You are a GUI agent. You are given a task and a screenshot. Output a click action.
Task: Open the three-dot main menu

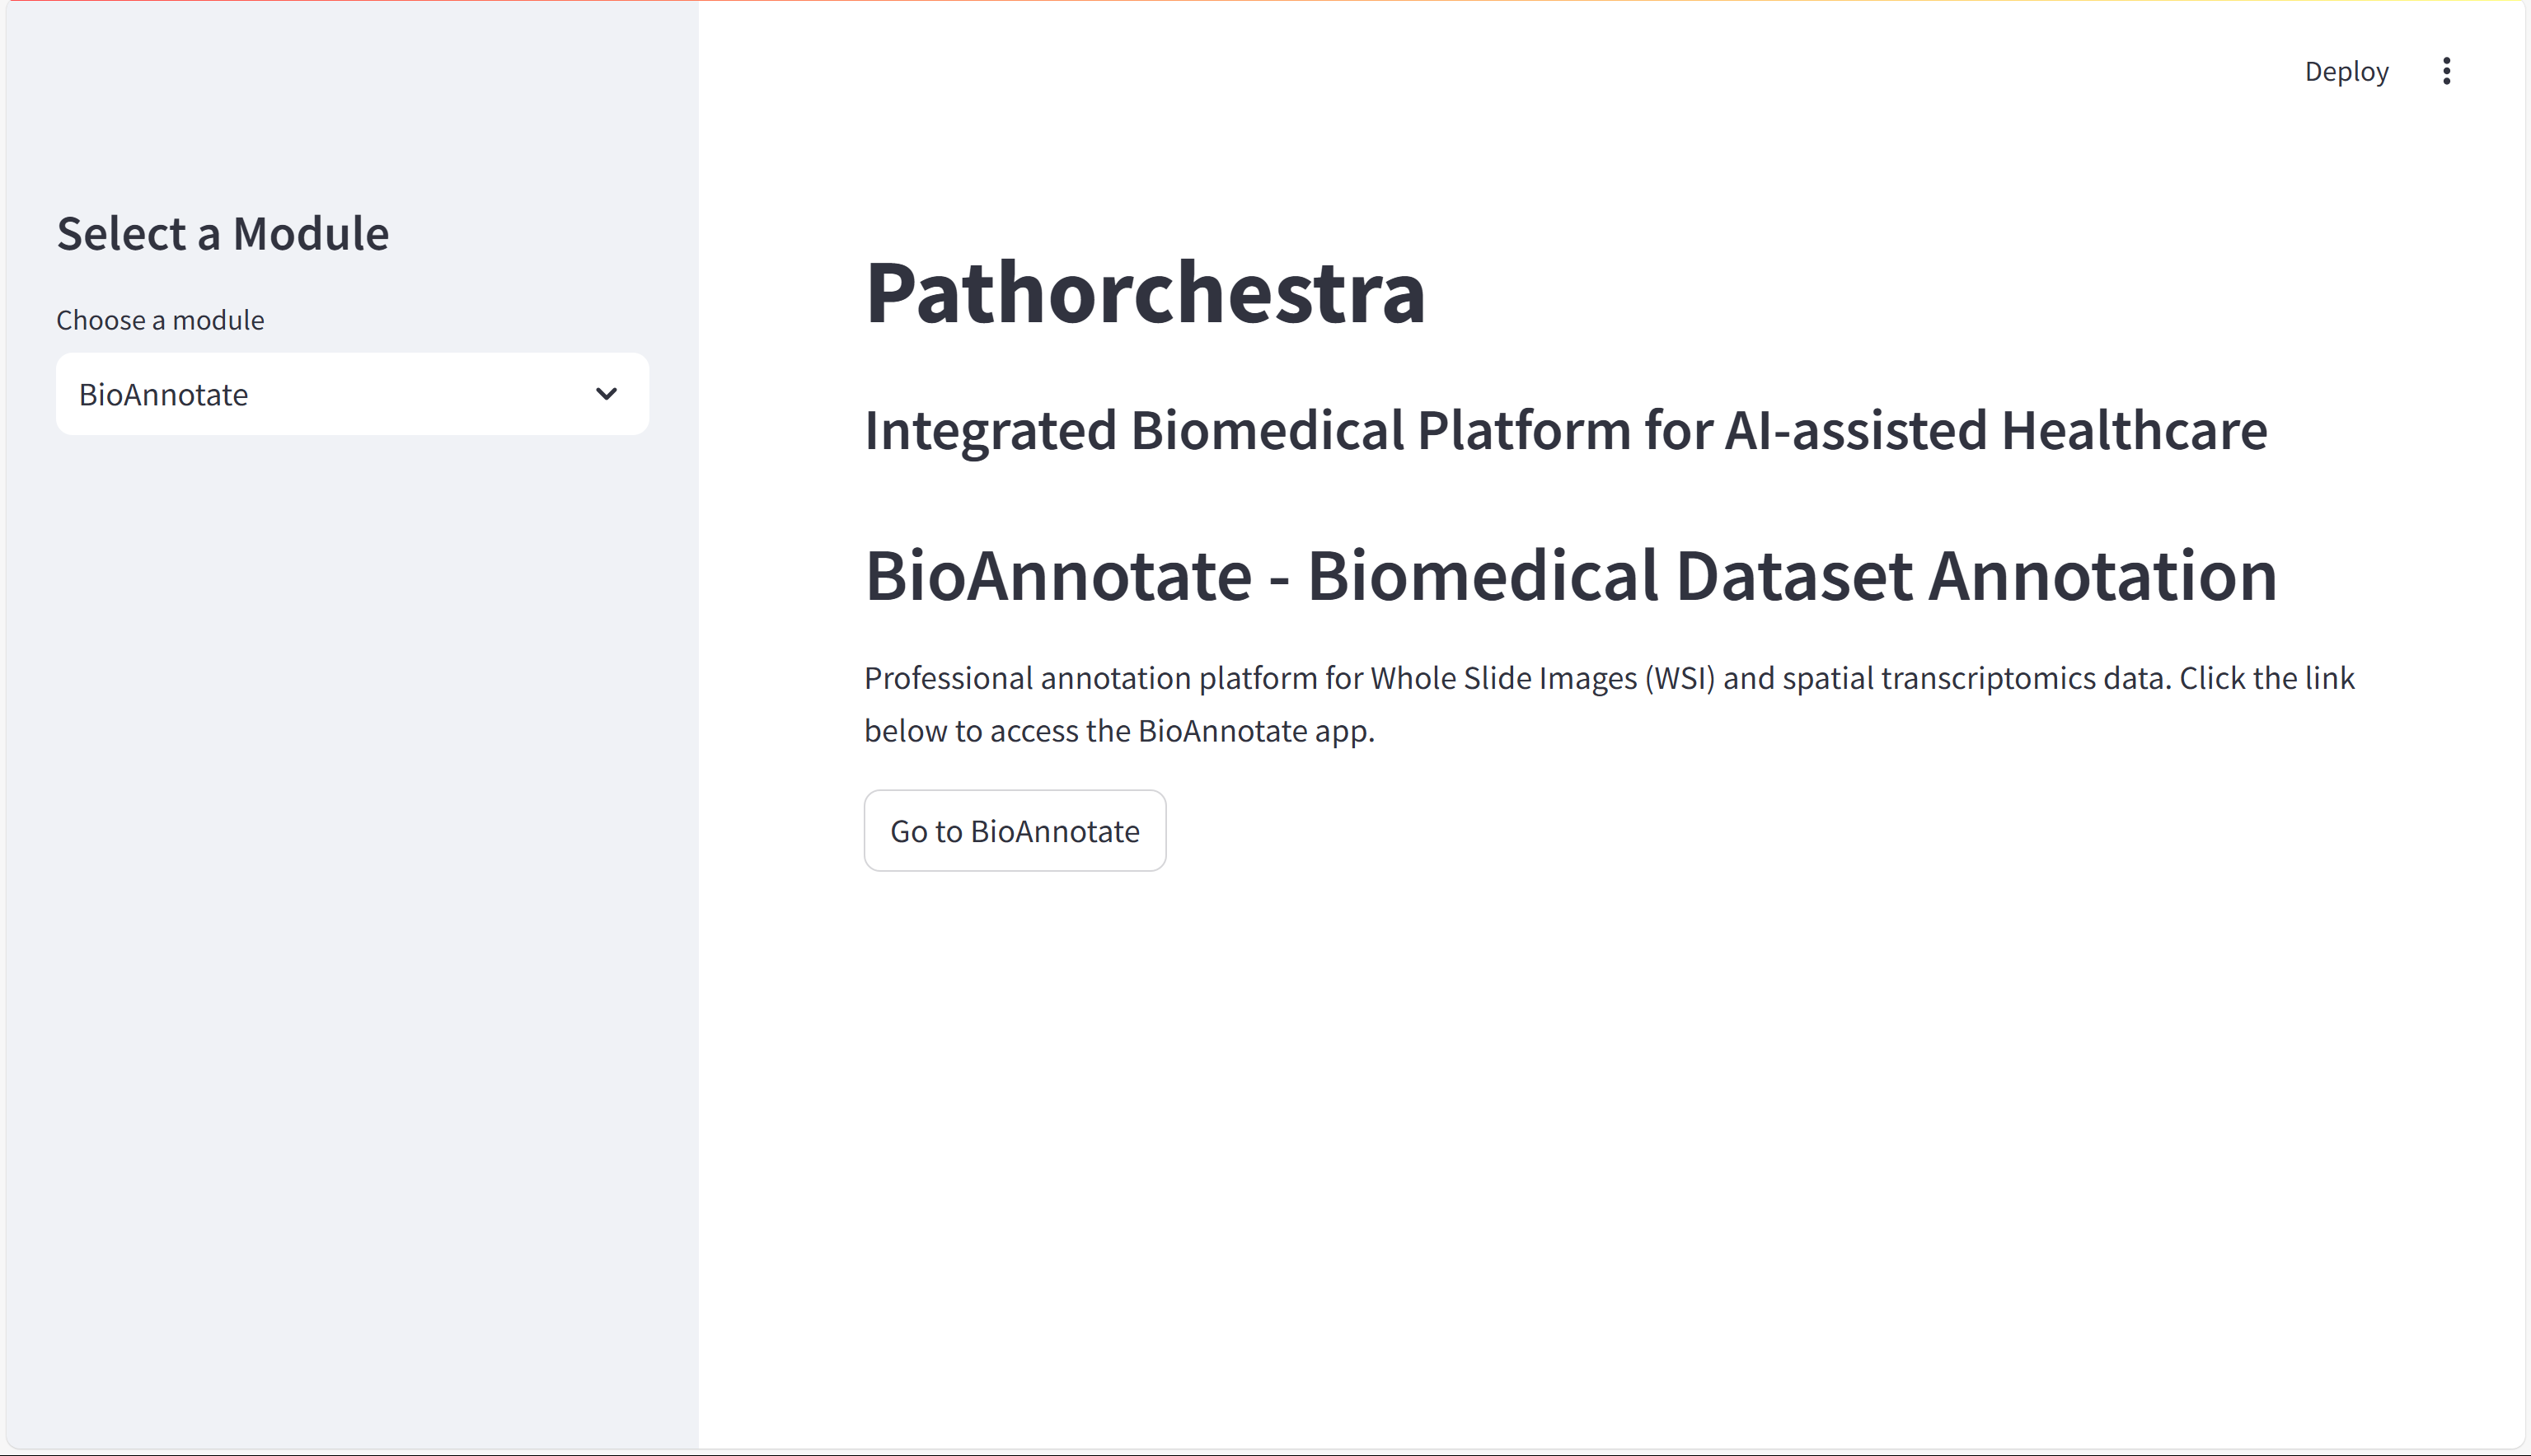click(x=2446, y=71)
